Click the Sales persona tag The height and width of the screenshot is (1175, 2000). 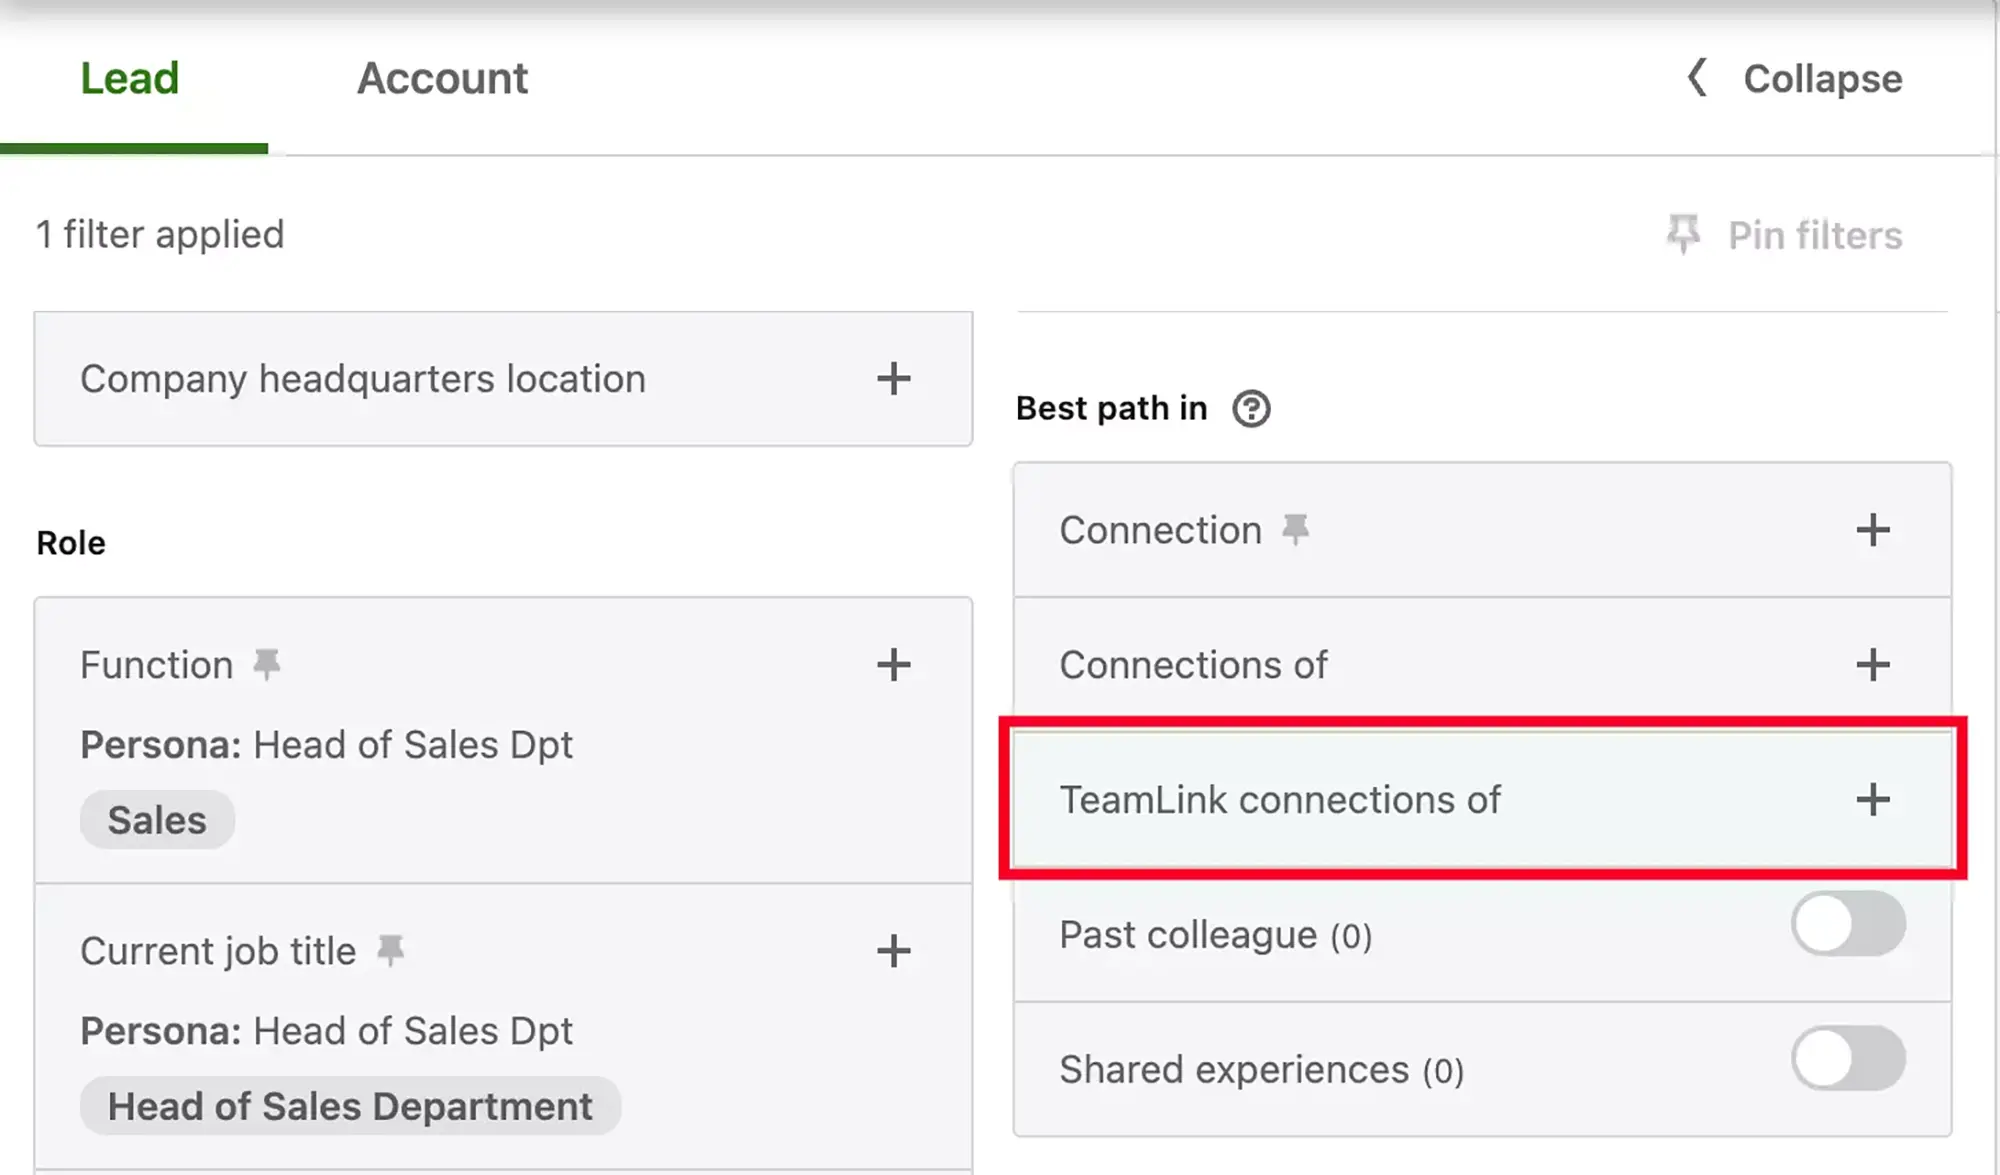[157, 818]
